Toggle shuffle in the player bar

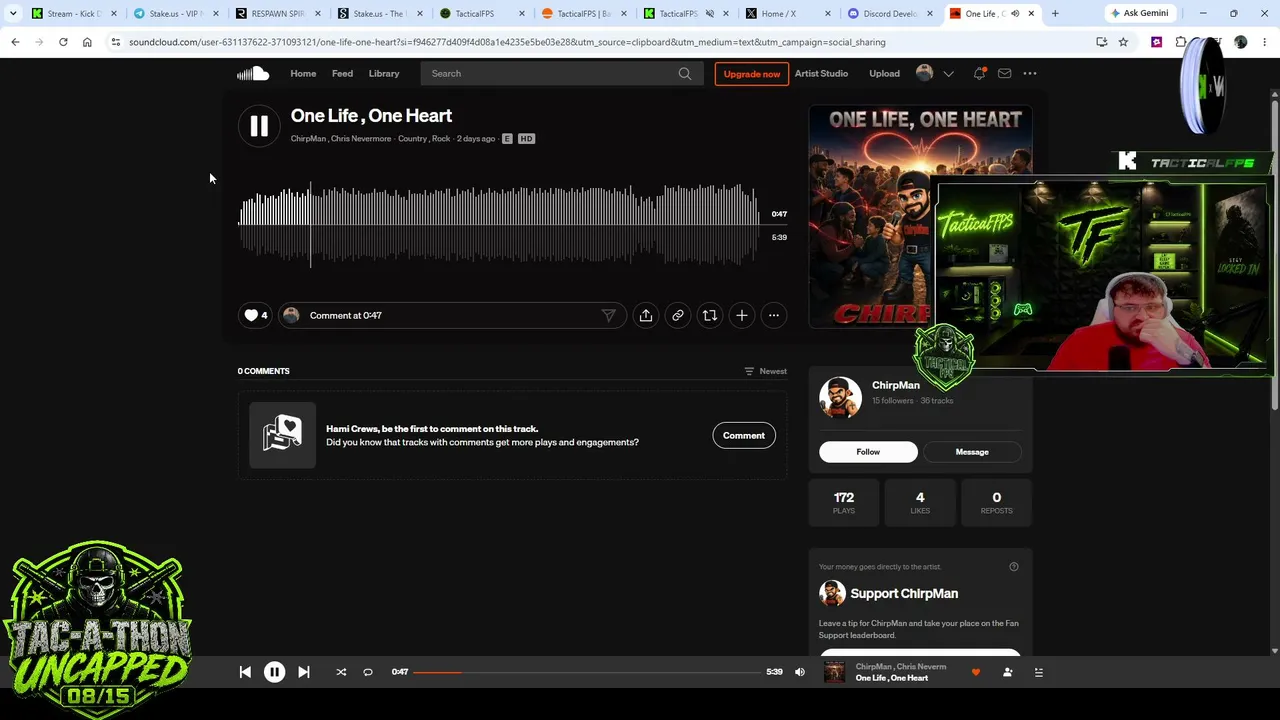coord(341,672)
